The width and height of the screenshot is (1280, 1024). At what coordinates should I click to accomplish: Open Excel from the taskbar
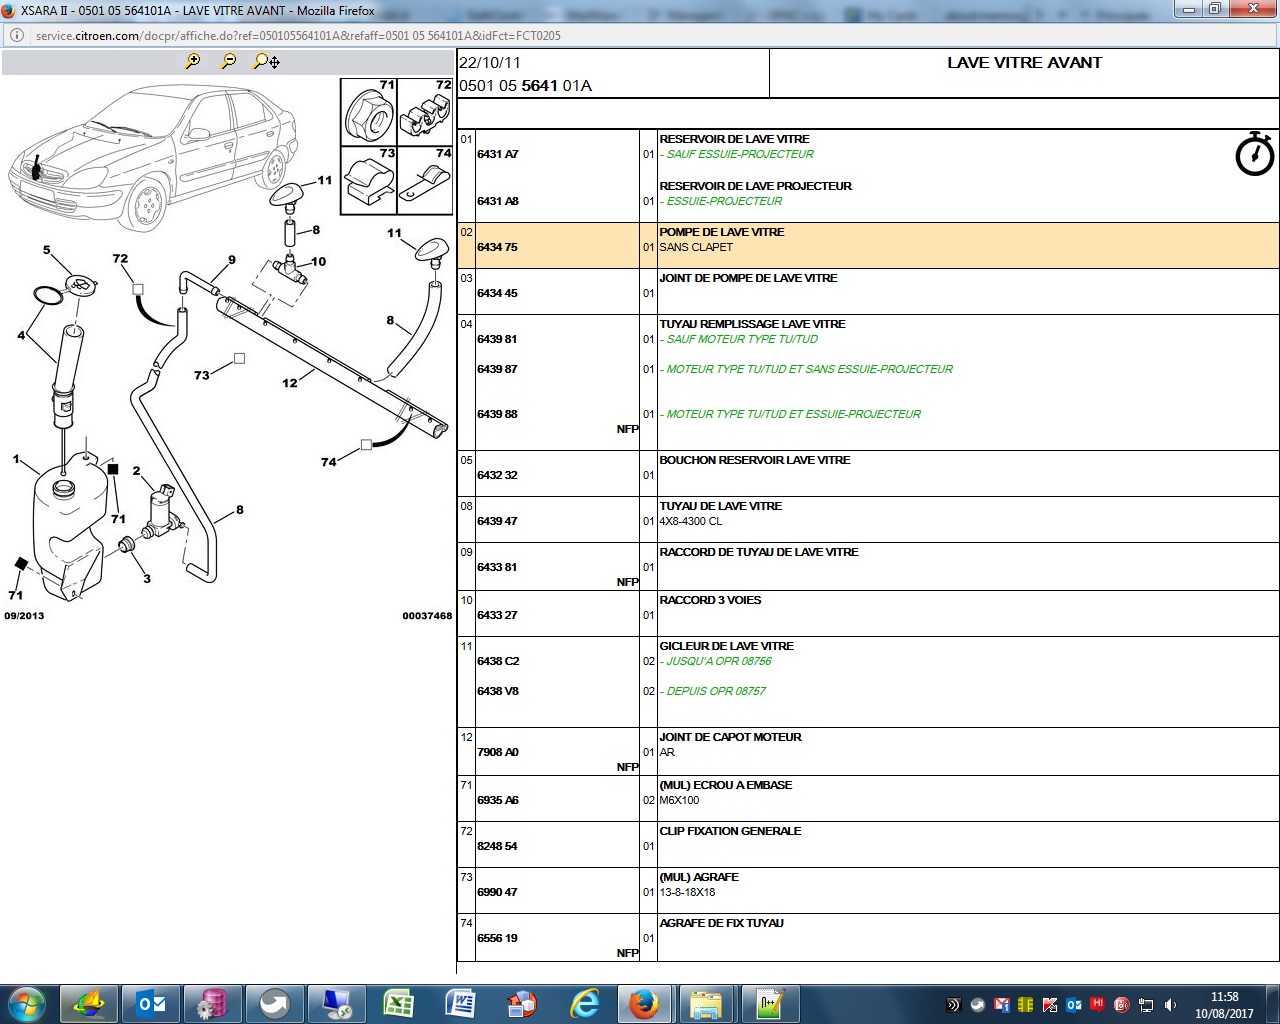tap(398, 1004)
